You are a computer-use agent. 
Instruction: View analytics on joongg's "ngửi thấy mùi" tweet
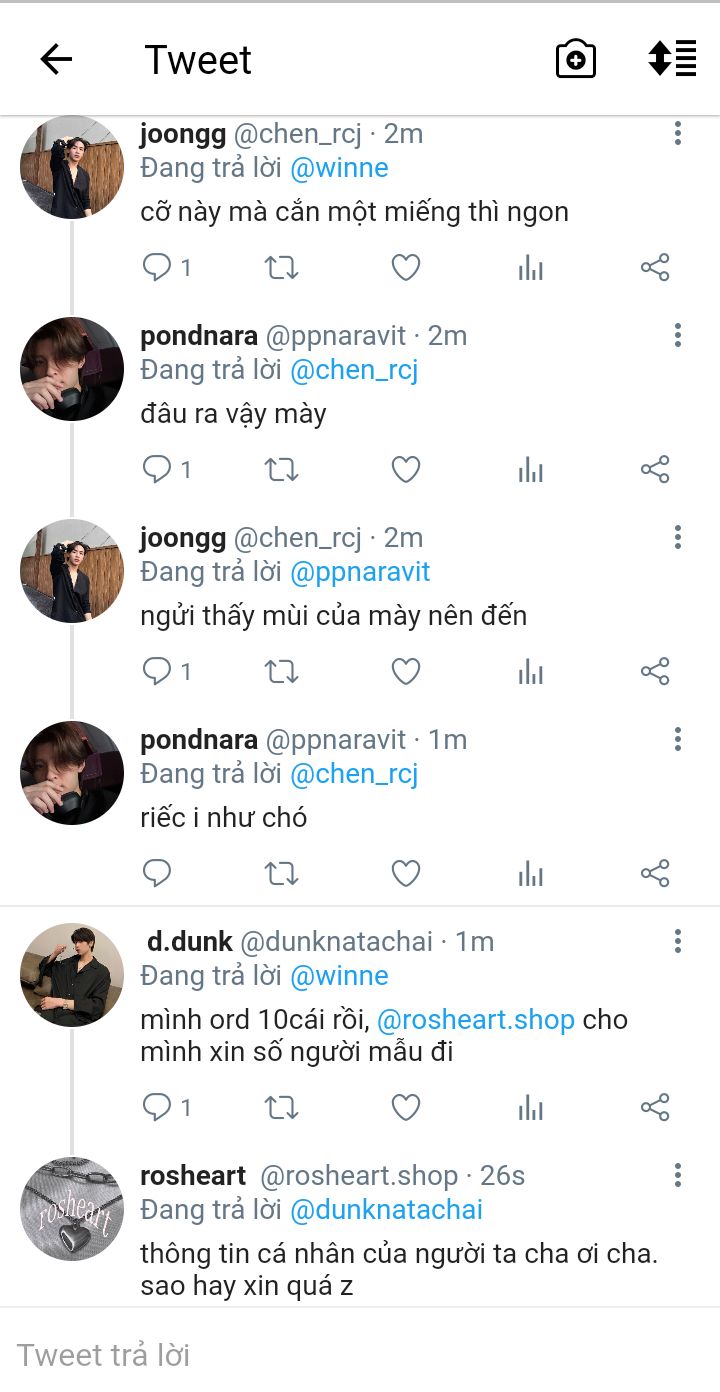[x=531, y=671]
